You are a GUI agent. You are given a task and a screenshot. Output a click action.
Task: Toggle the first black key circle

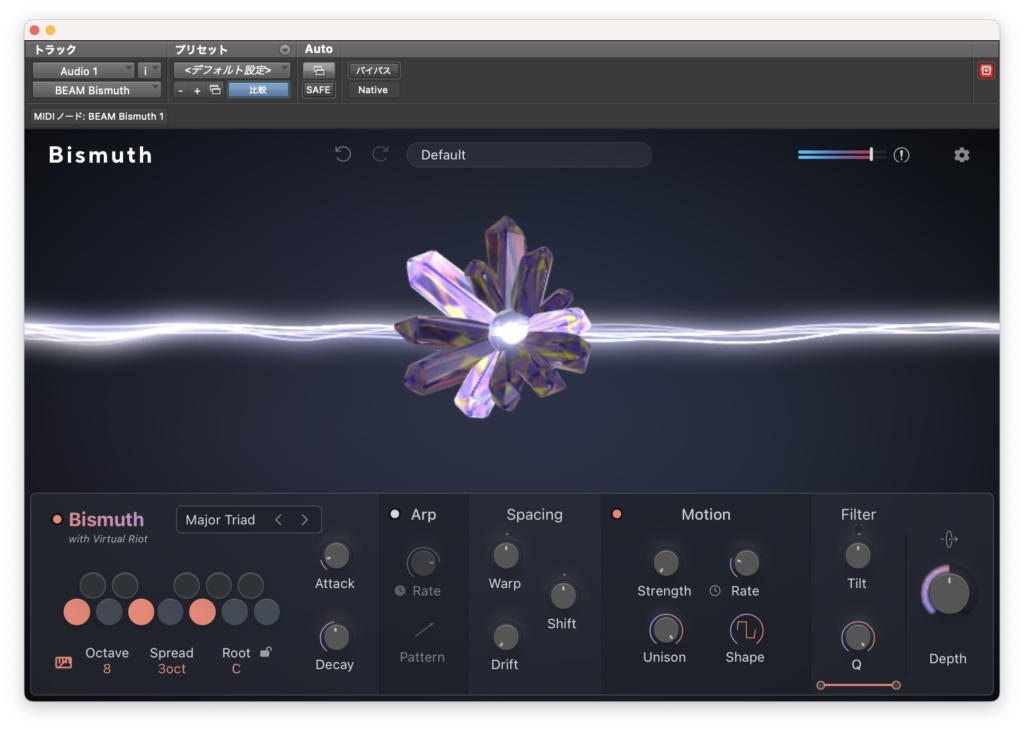point(93,585)
